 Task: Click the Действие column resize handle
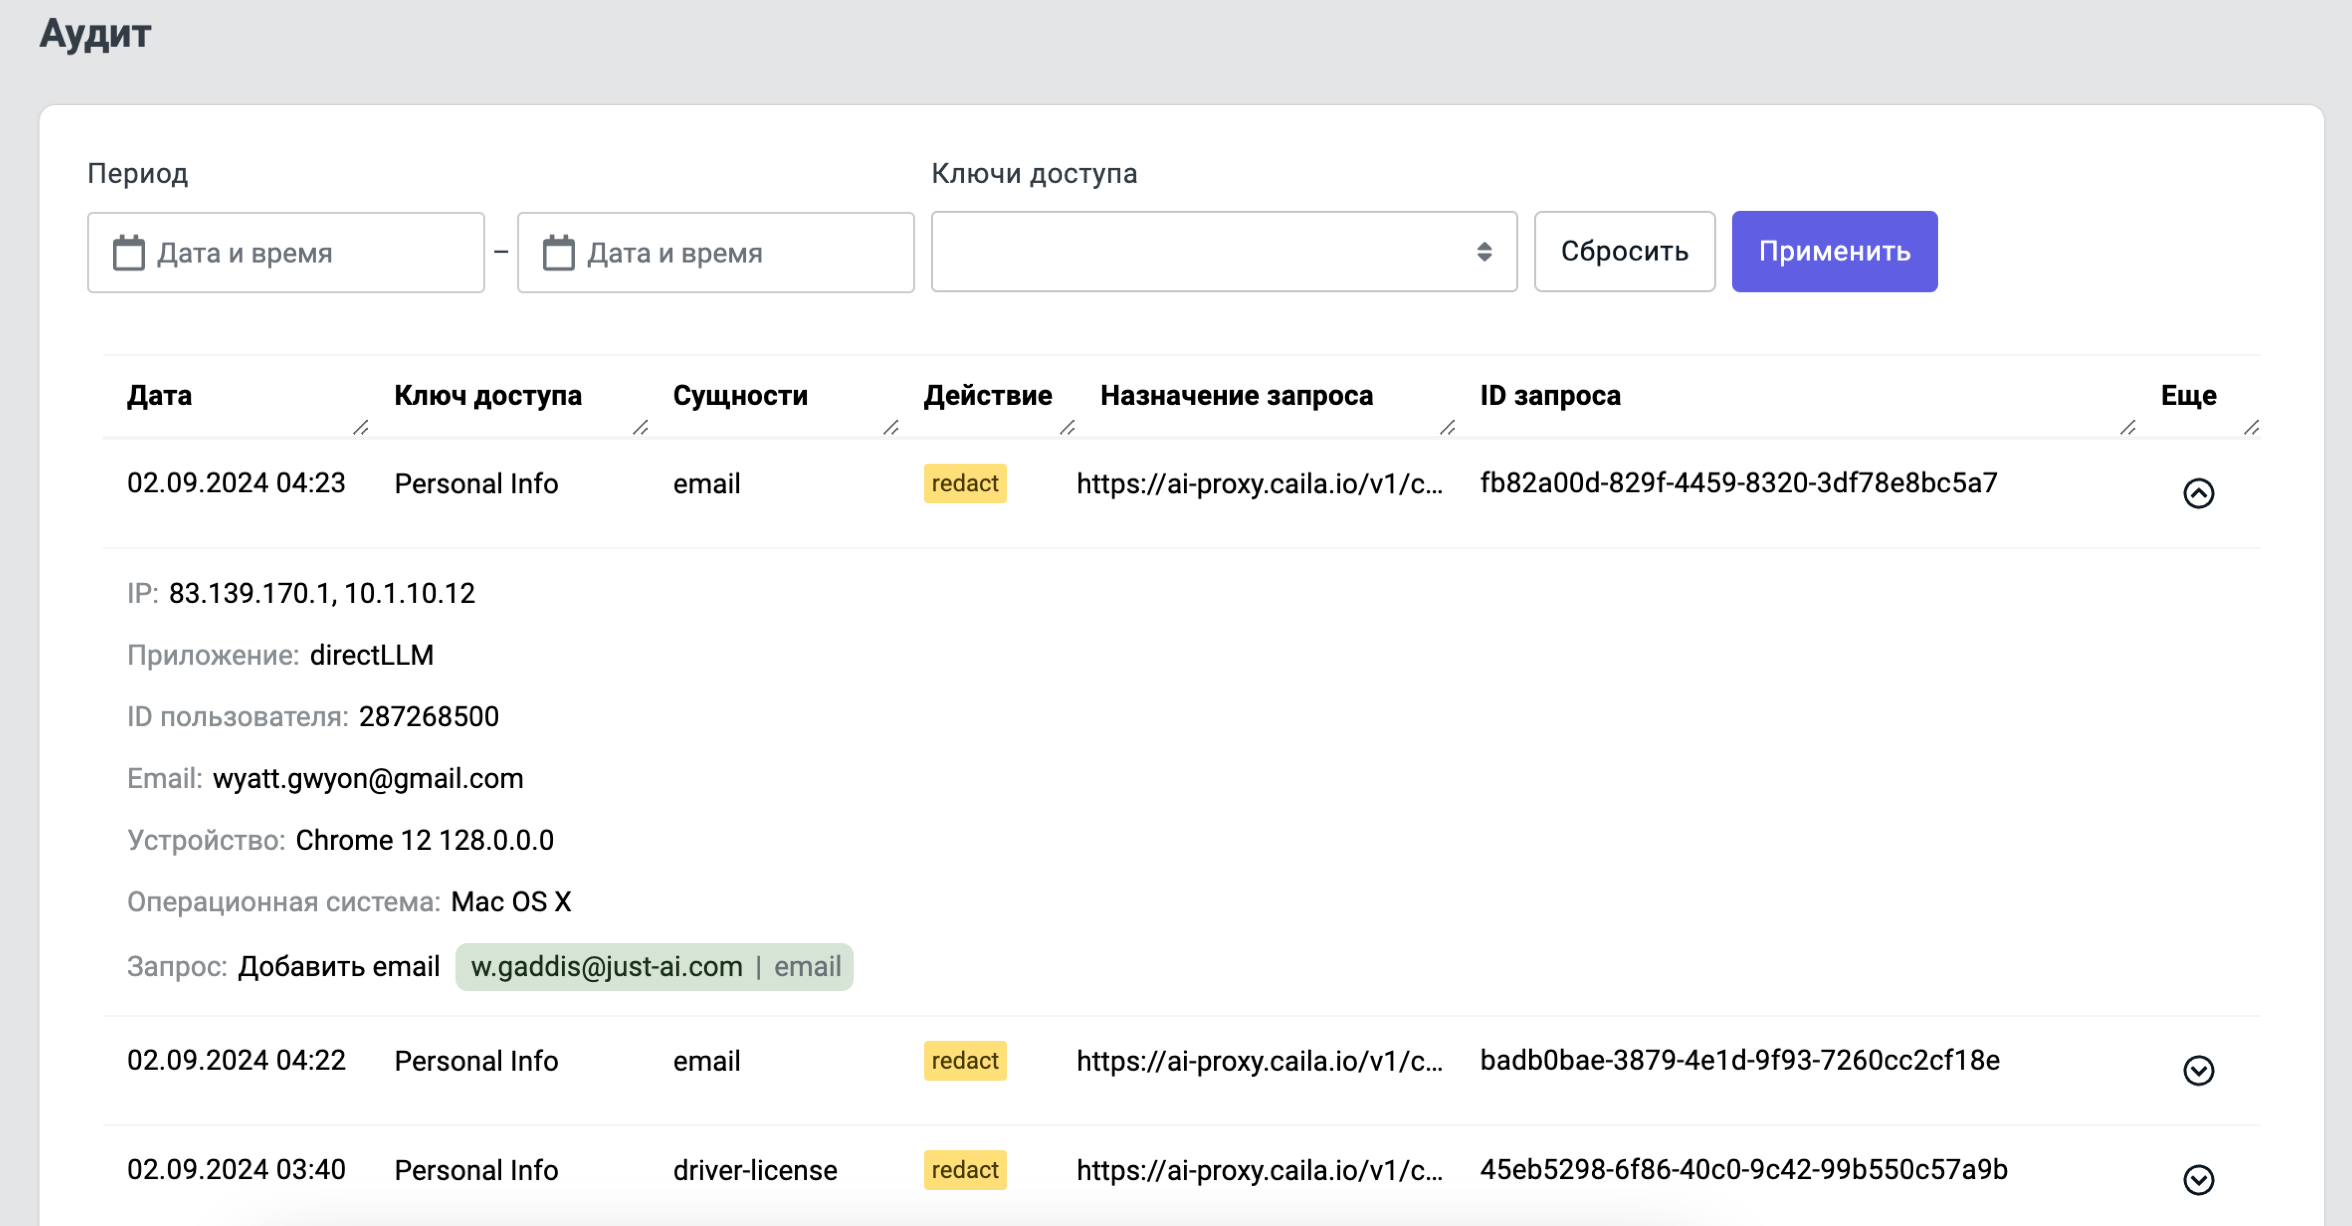pyautogui.click(x=1067, y=428)
